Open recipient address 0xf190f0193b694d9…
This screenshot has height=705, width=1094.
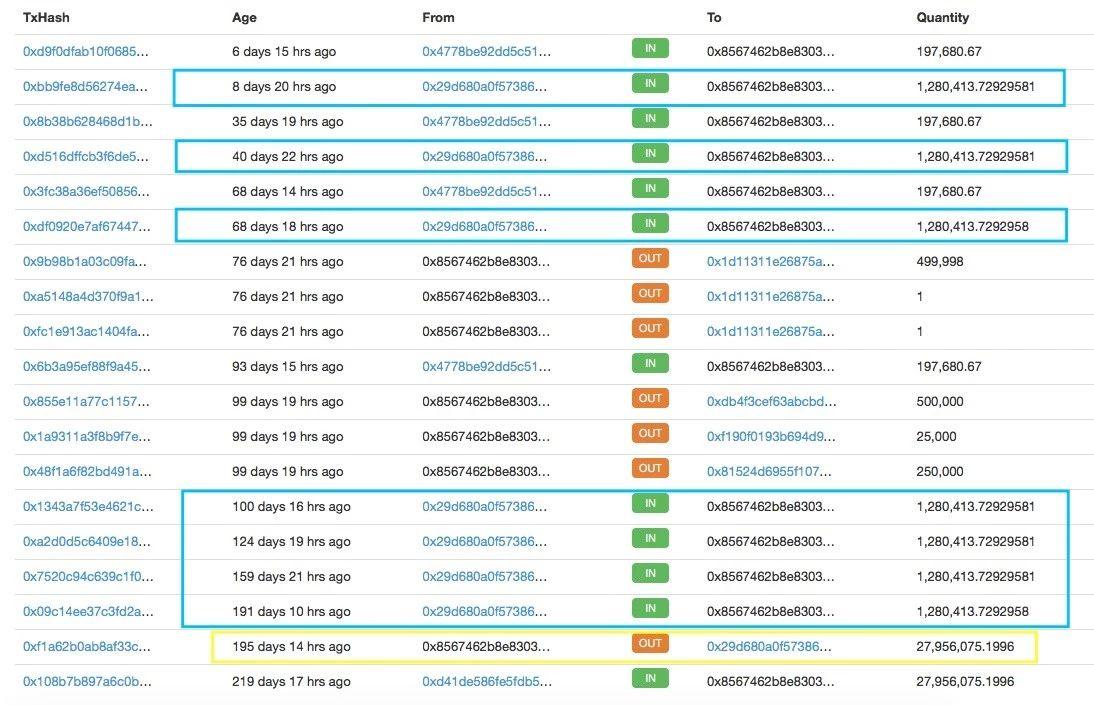[771, 436]
